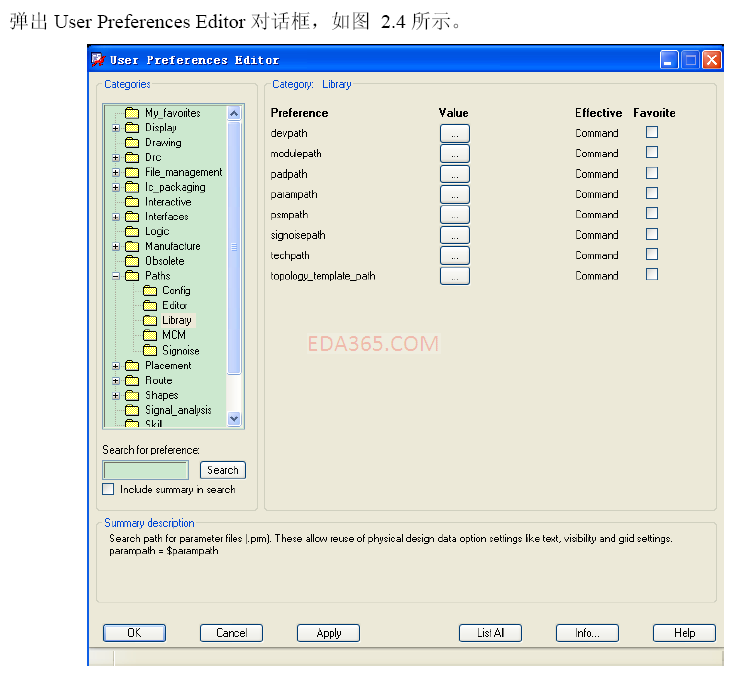Open parampath value browse button
749x688 pixels.
(455, 195)
